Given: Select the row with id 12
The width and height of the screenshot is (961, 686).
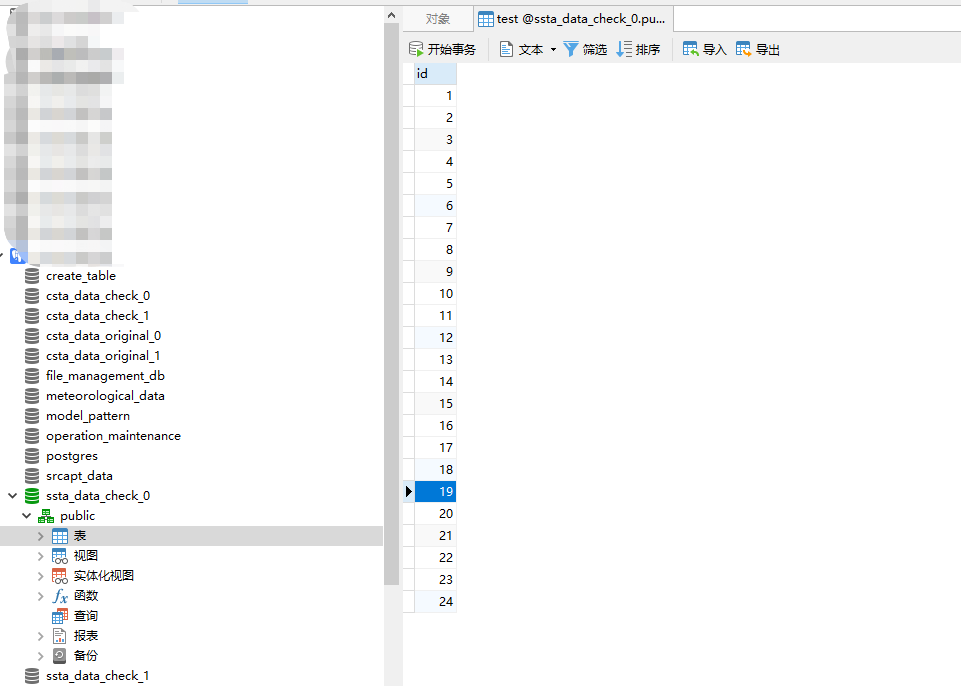Looking at the screenshot, I should coord(435,338).
